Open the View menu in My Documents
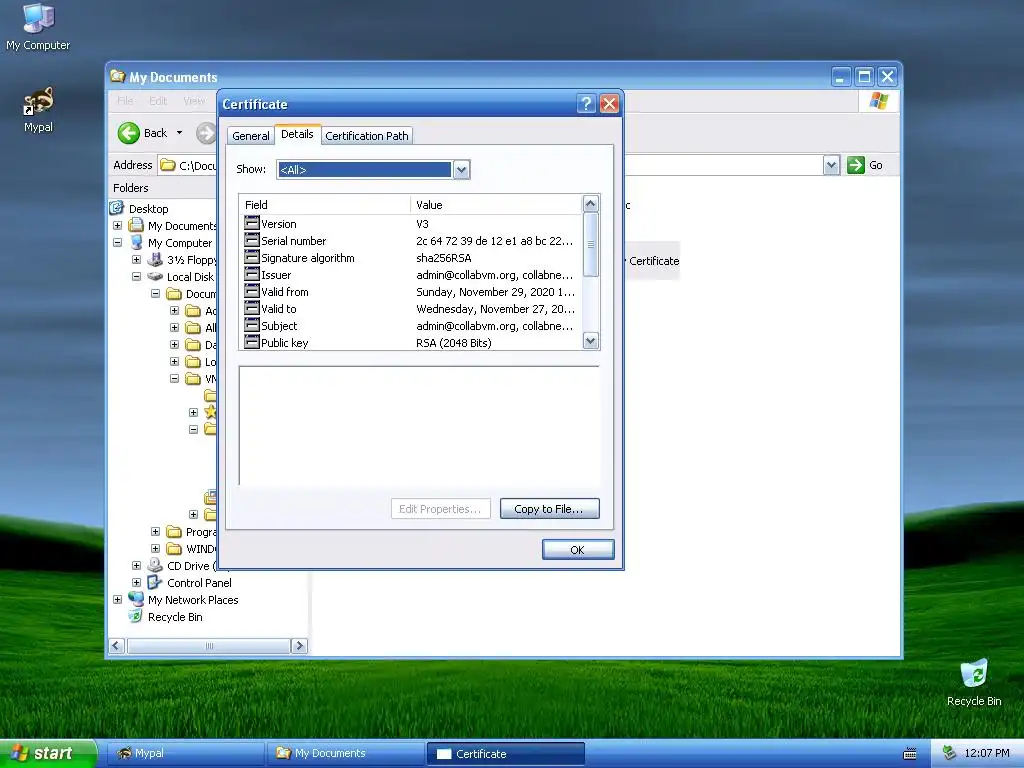 pyautogui.click(x=194, y=101)
